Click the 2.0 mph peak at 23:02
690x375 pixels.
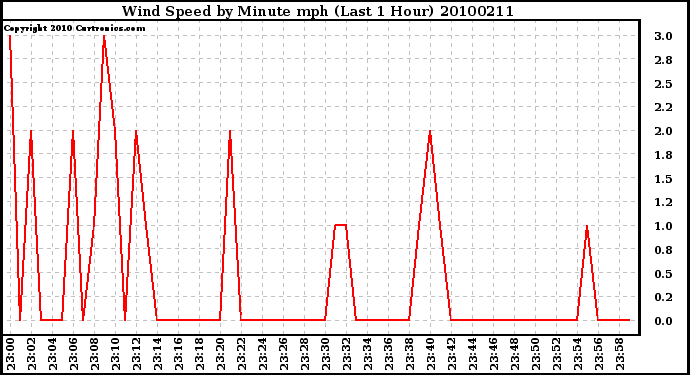(x=31, y=132)
